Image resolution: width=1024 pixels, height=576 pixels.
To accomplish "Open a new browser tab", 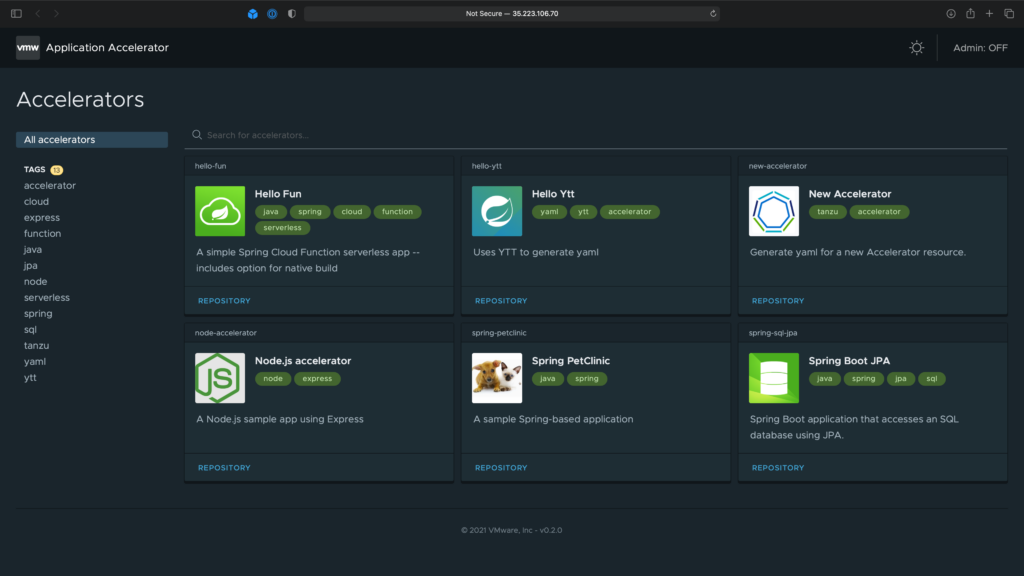I will (989, 13).
